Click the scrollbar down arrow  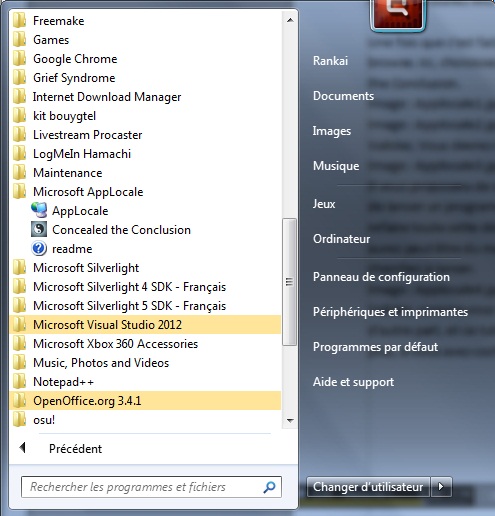[x=290, y=421]
